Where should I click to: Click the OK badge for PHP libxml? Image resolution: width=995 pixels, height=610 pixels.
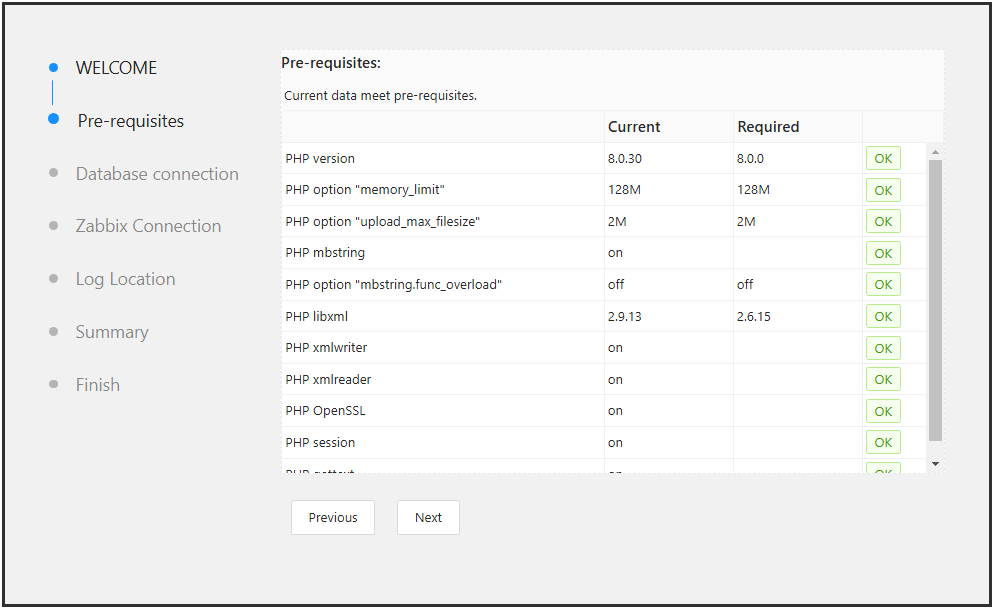coord(883,317)
